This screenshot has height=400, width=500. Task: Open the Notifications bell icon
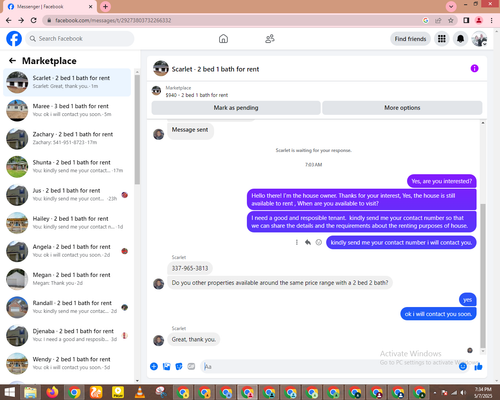tap(460, 39)
